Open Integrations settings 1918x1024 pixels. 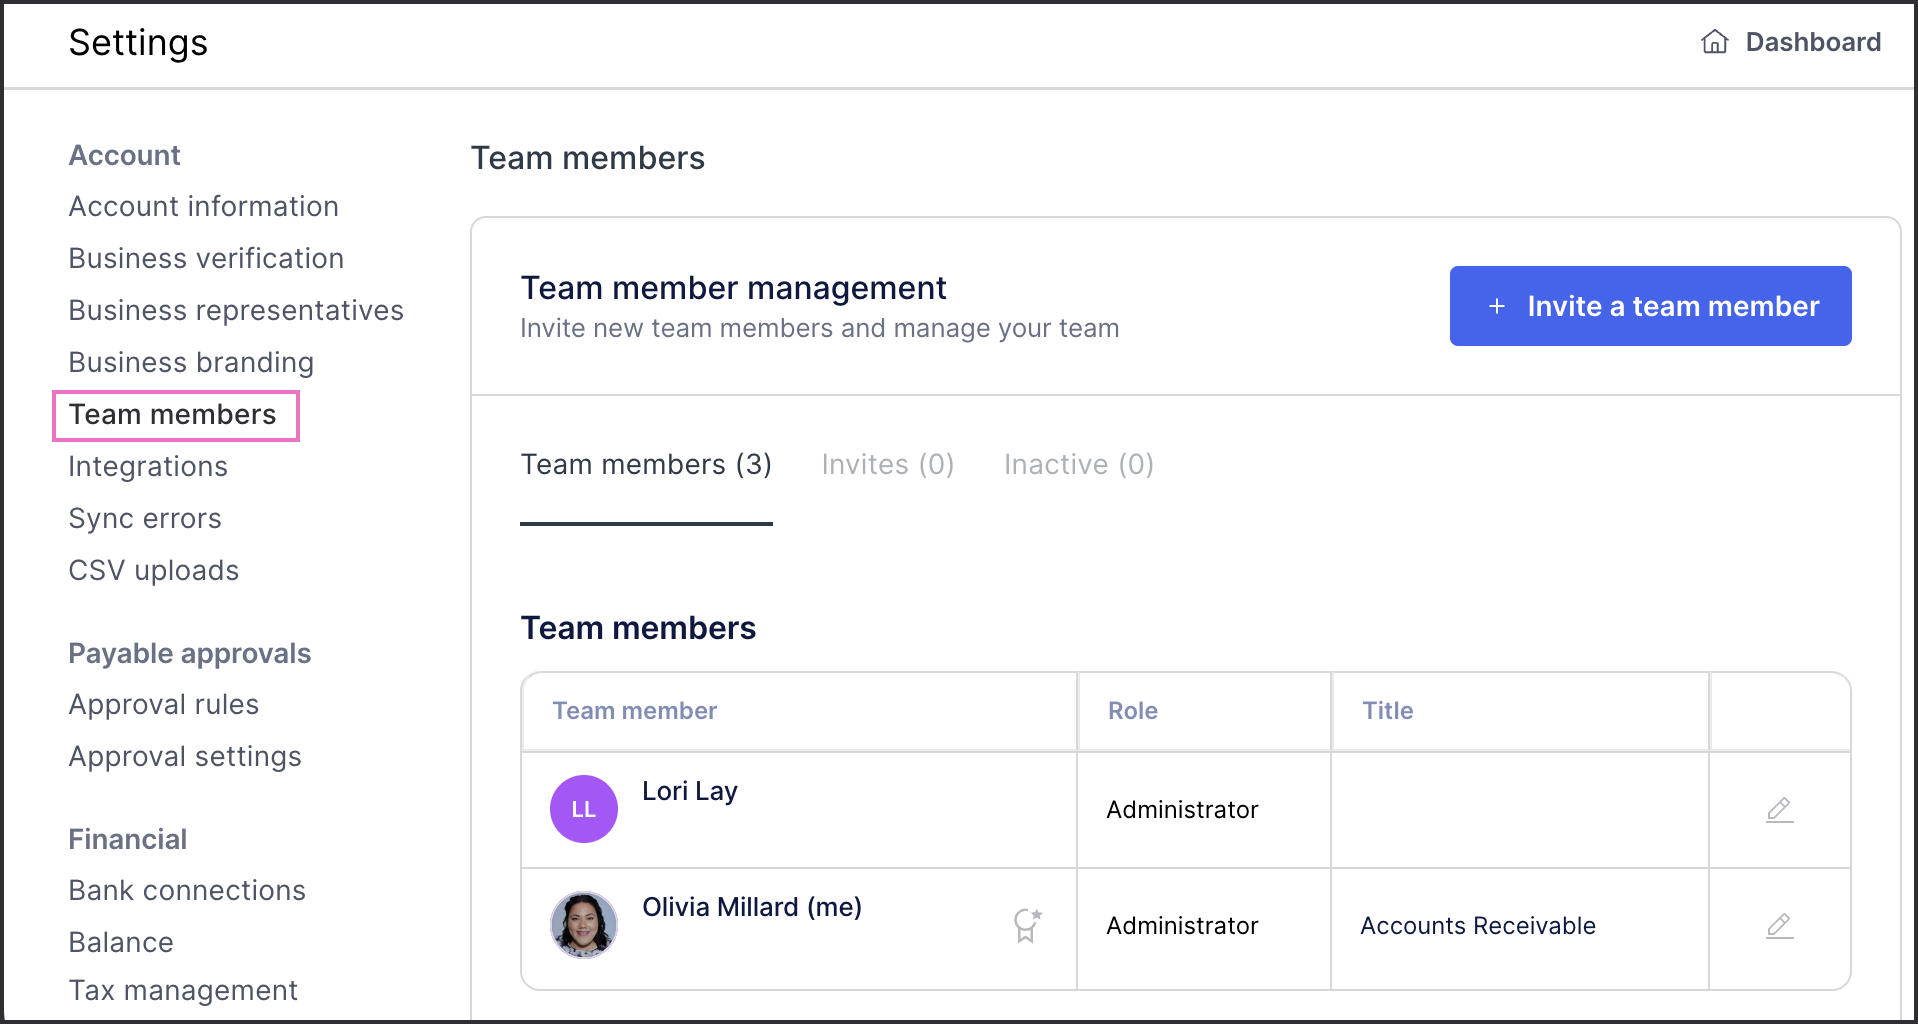pos(148,466)
